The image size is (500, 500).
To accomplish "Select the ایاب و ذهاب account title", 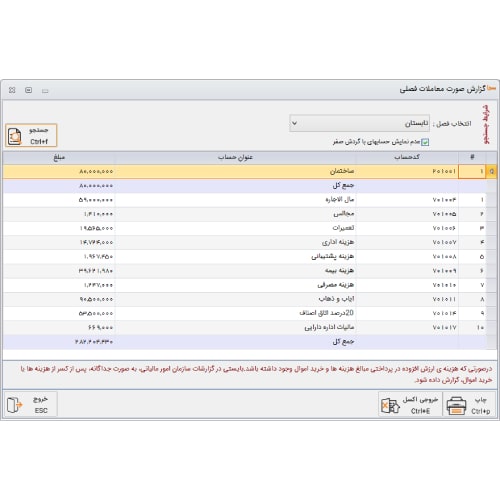I will (x=336, y=299).
